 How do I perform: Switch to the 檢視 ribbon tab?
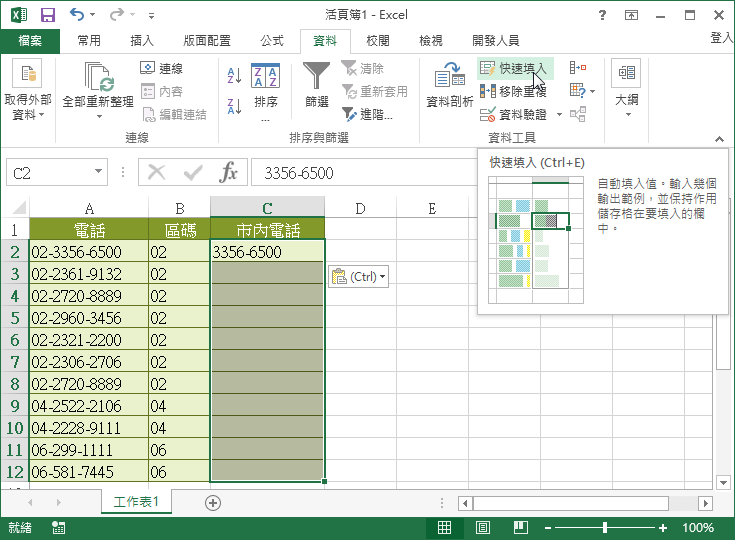point(431,41)
